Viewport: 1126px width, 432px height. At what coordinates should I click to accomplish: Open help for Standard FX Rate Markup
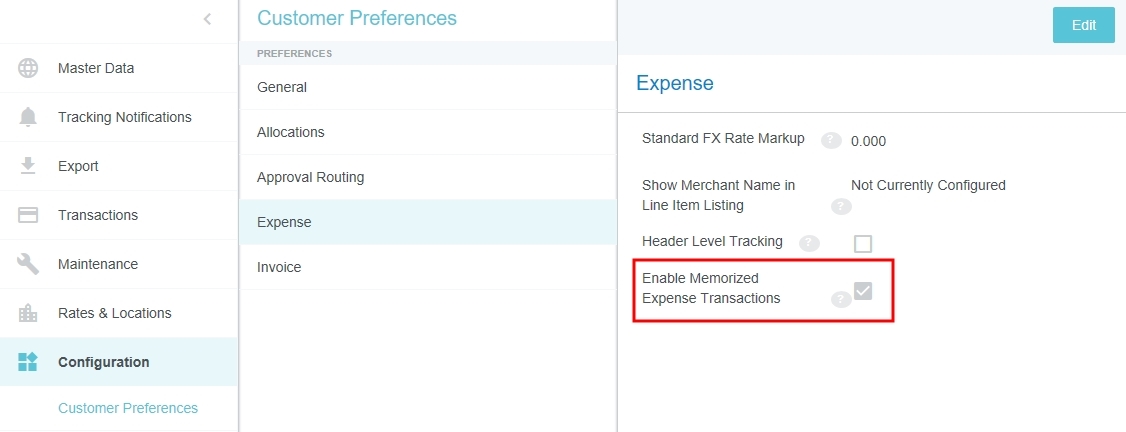830,141
